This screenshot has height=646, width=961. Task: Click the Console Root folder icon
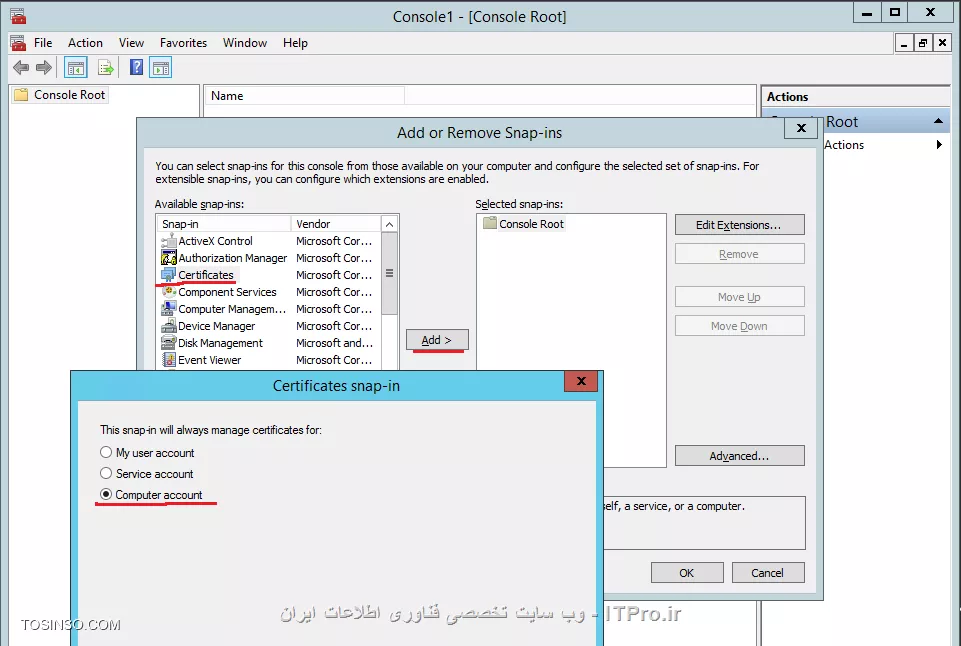[x=21, y=94]
